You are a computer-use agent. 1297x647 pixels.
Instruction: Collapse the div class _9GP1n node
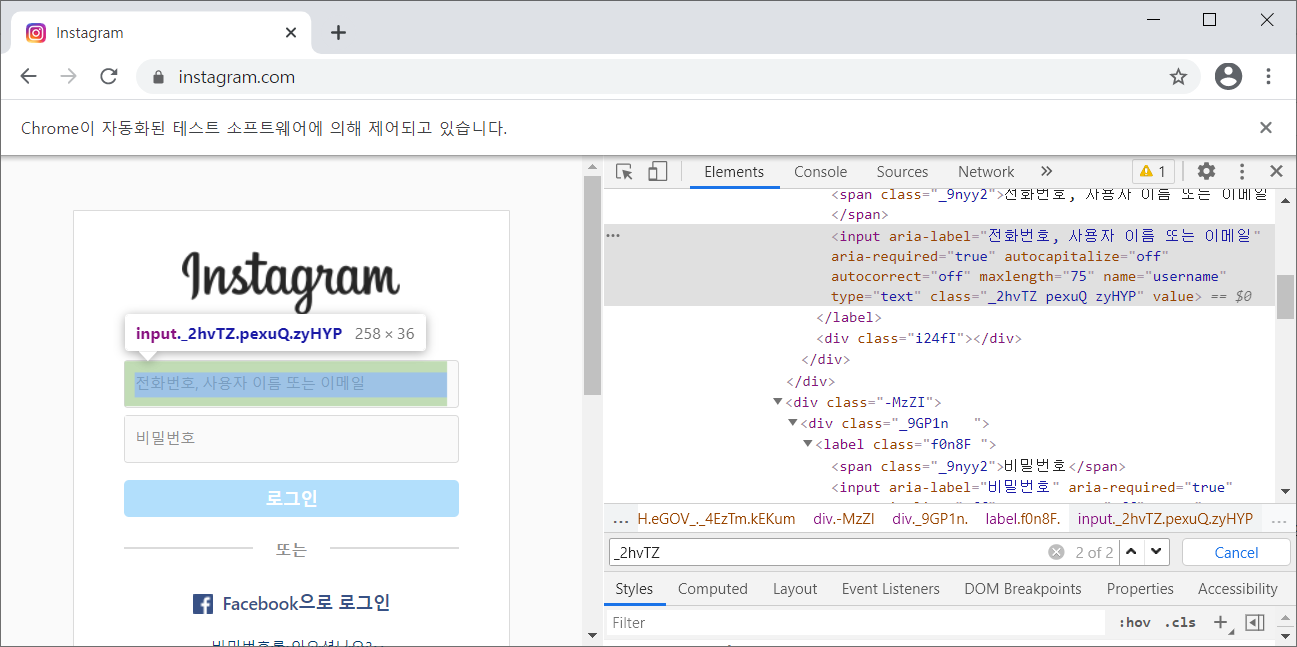tap(793, 423)
